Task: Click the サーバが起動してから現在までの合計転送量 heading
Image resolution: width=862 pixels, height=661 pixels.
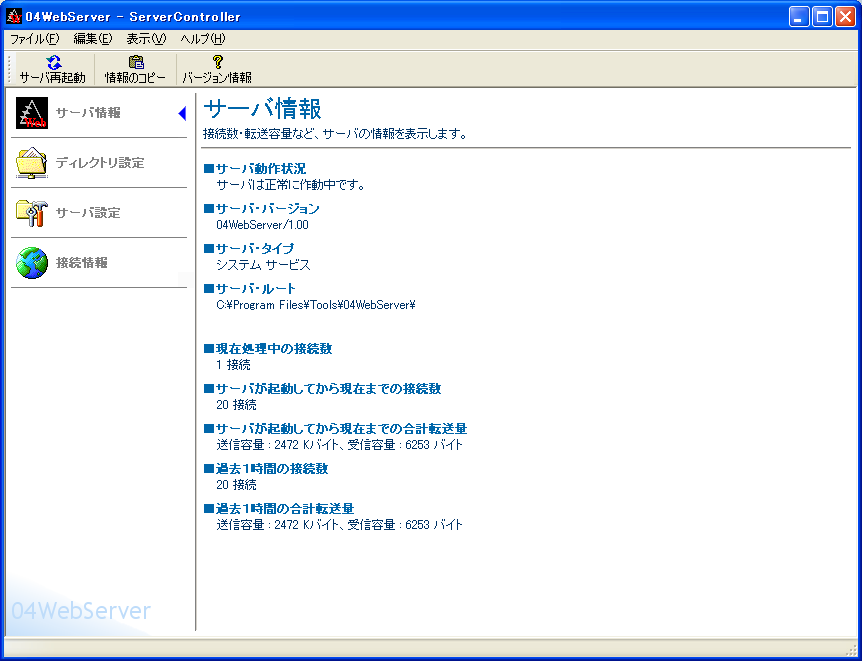Action: (336, 429)
